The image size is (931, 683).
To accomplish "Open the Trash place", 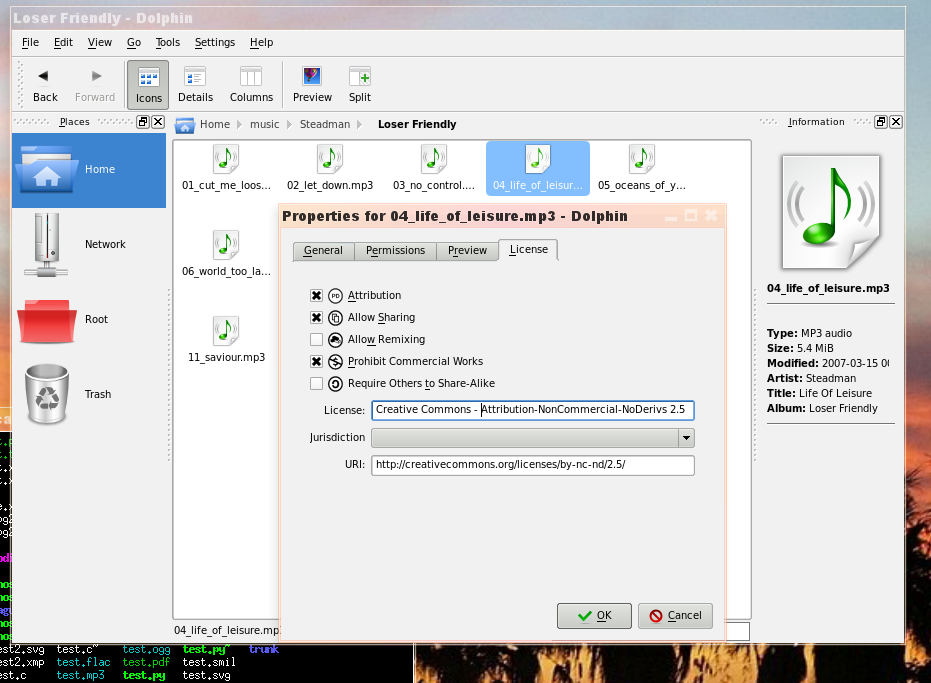I will [89, 394].
